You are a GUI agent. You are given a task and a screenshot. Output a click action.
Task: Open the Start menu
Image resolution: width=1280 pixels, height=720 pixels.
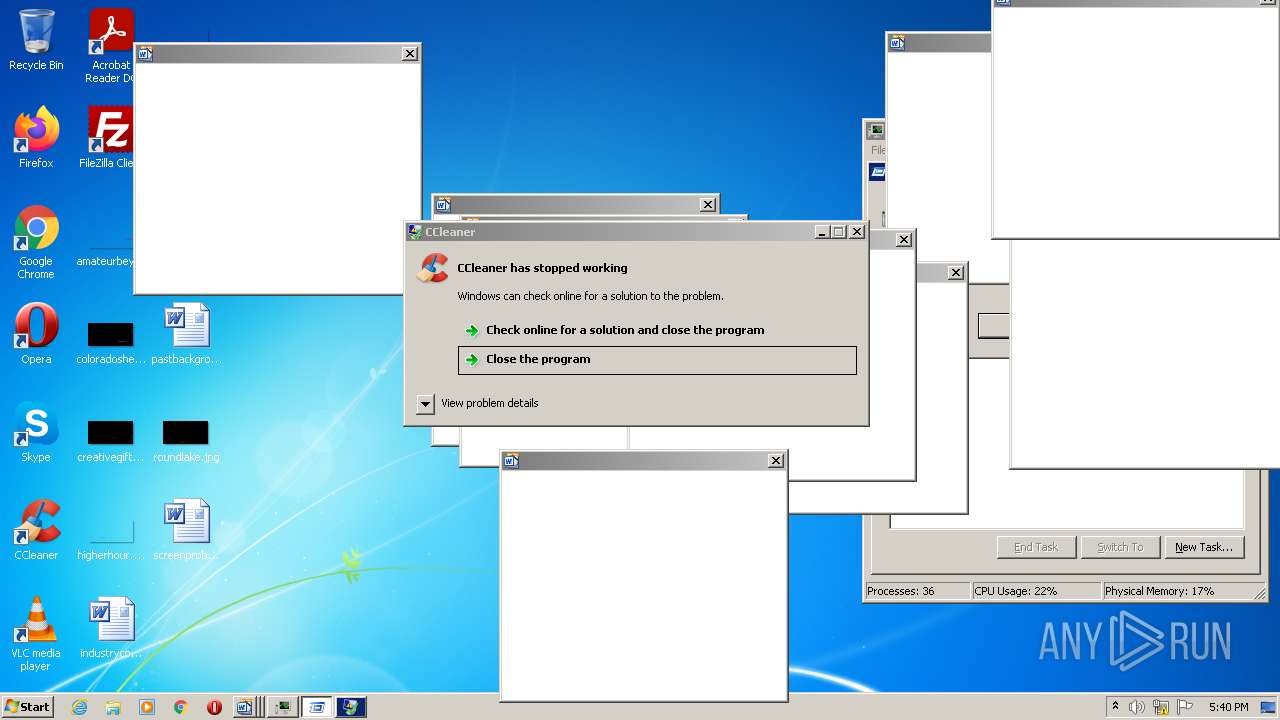[28, 707]
